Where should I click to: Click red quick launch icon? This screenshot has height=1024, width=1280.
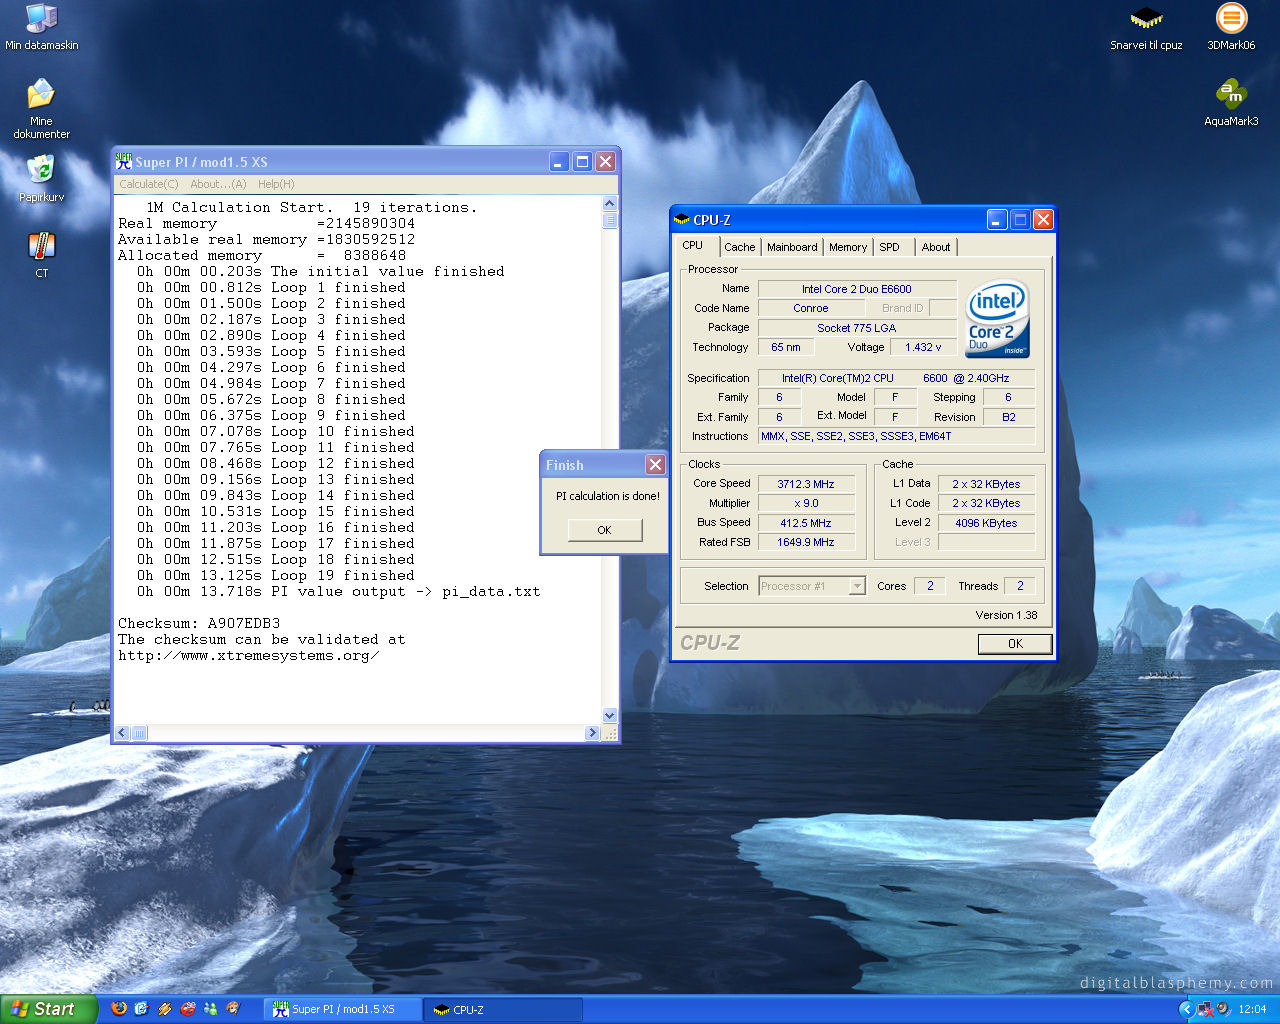click(x=188, y=1009)
